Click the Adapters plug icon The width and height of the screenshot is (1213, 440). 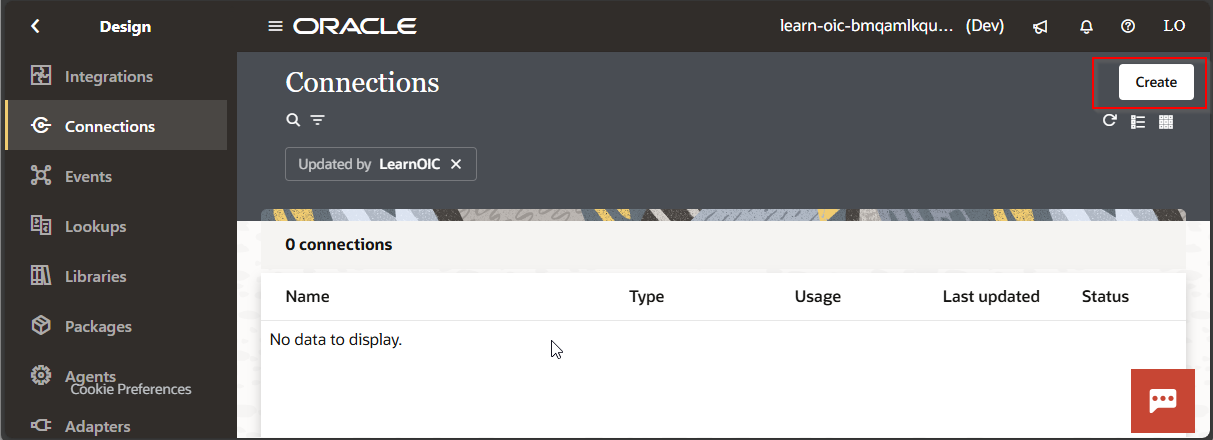tap(41, 426)
